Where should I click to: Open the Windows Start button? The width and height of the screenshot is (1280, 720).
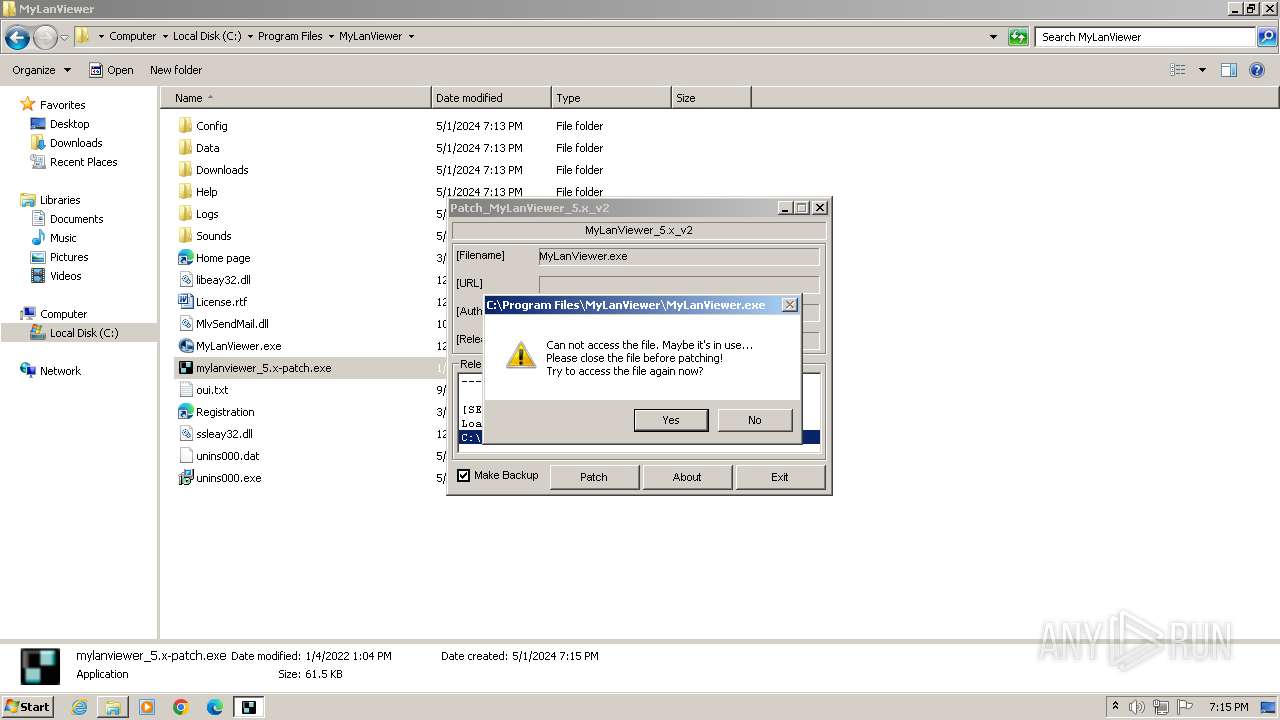(27, 707)
